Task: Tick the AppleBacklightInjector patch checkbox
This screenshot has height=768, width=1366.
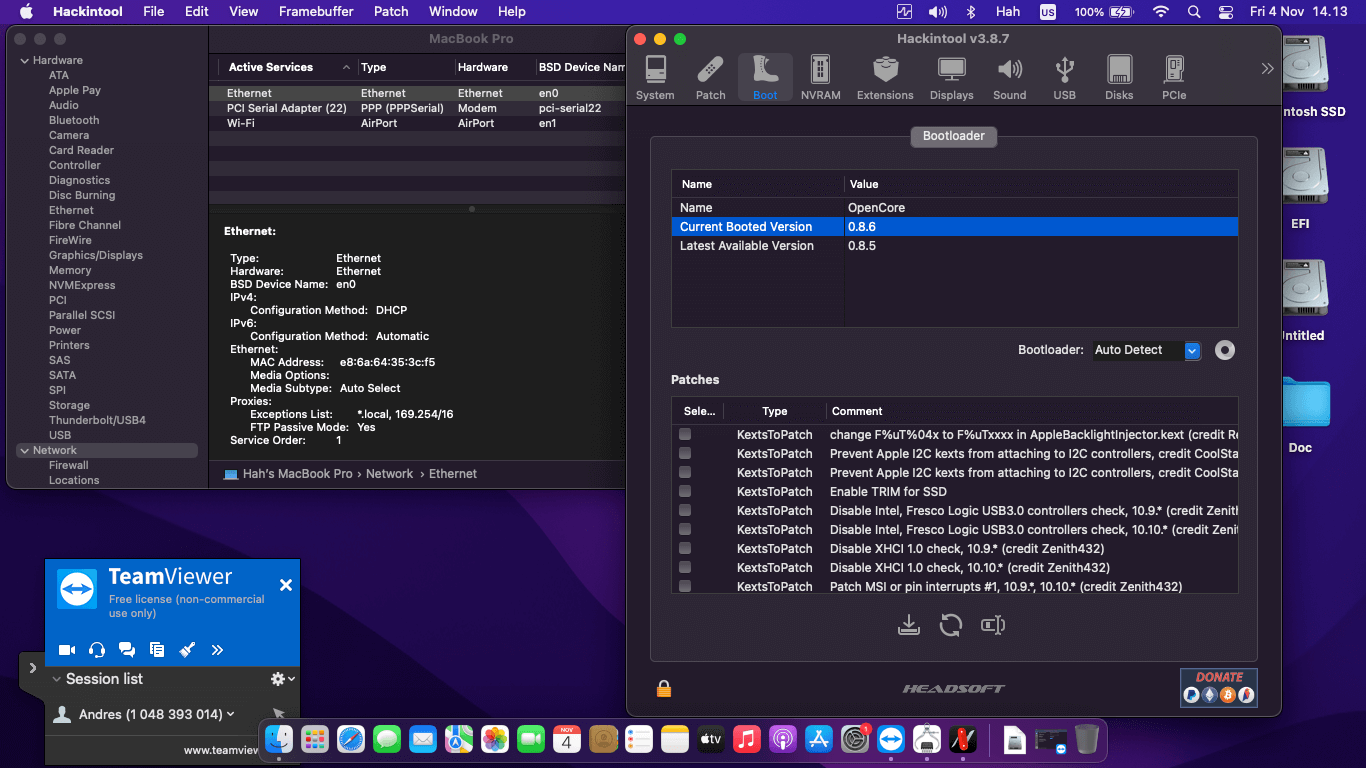Action: click(685, 434)
